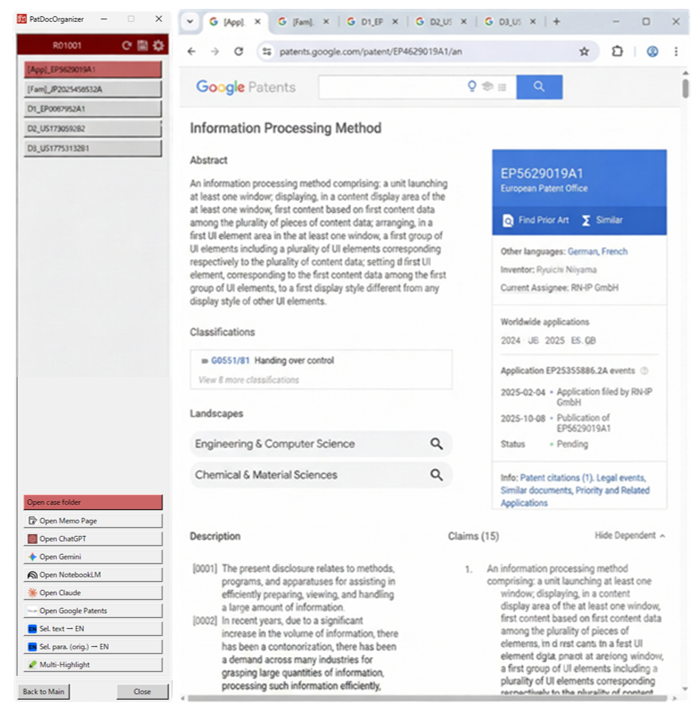Viewport: 699px width, 720px height.
Task: Expand View 8 more classifications
Action: pos(249,380)
